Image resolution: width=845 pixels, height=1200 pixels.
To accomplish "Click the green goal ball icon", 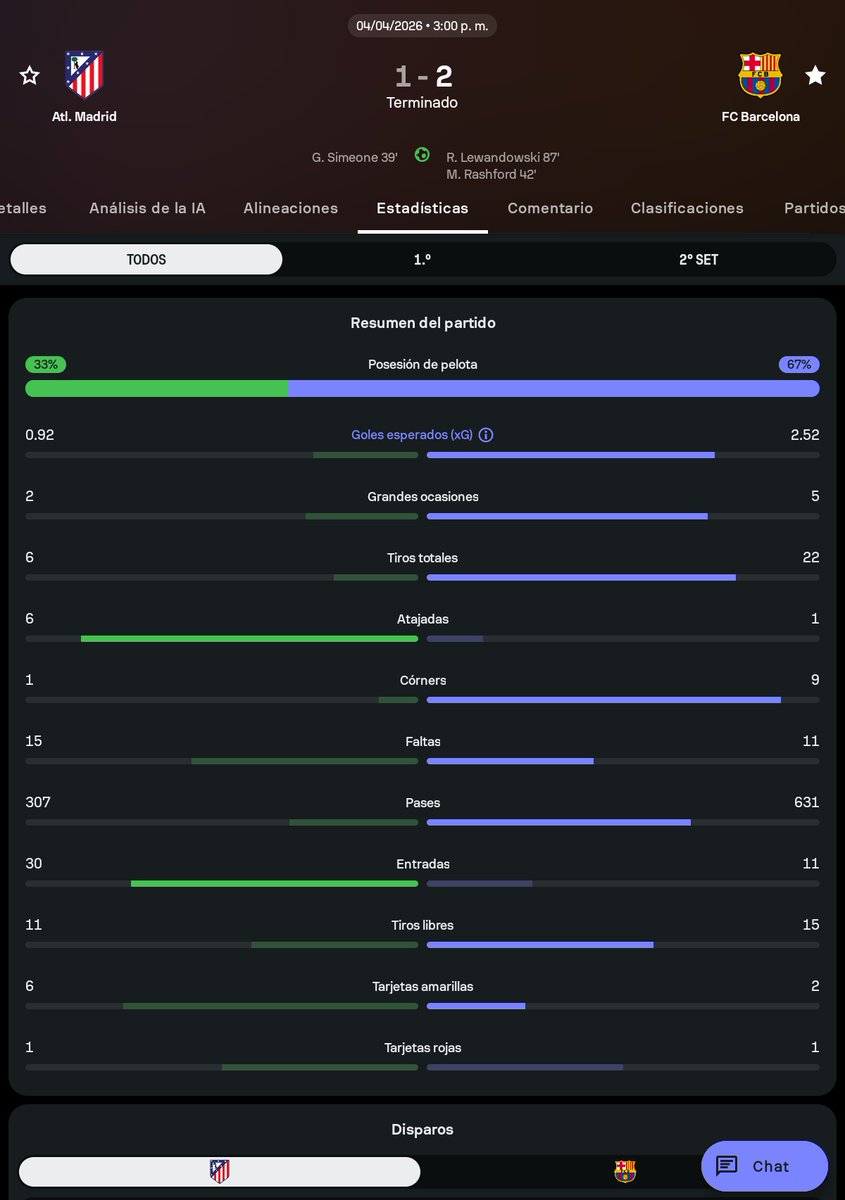I will tap(422, 155).
